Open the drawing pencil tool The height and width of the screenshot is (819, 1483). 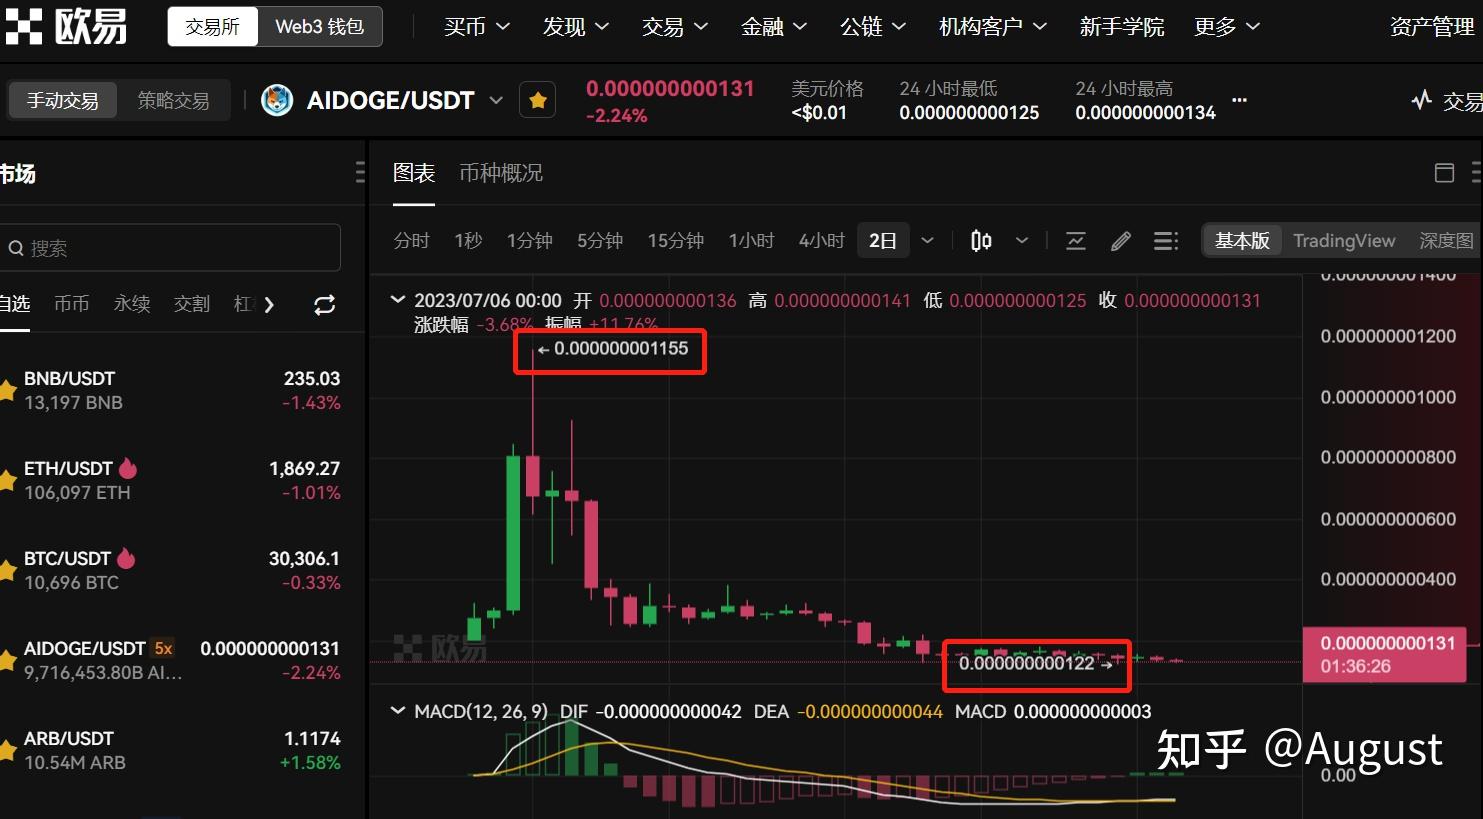coord(1121,241)
